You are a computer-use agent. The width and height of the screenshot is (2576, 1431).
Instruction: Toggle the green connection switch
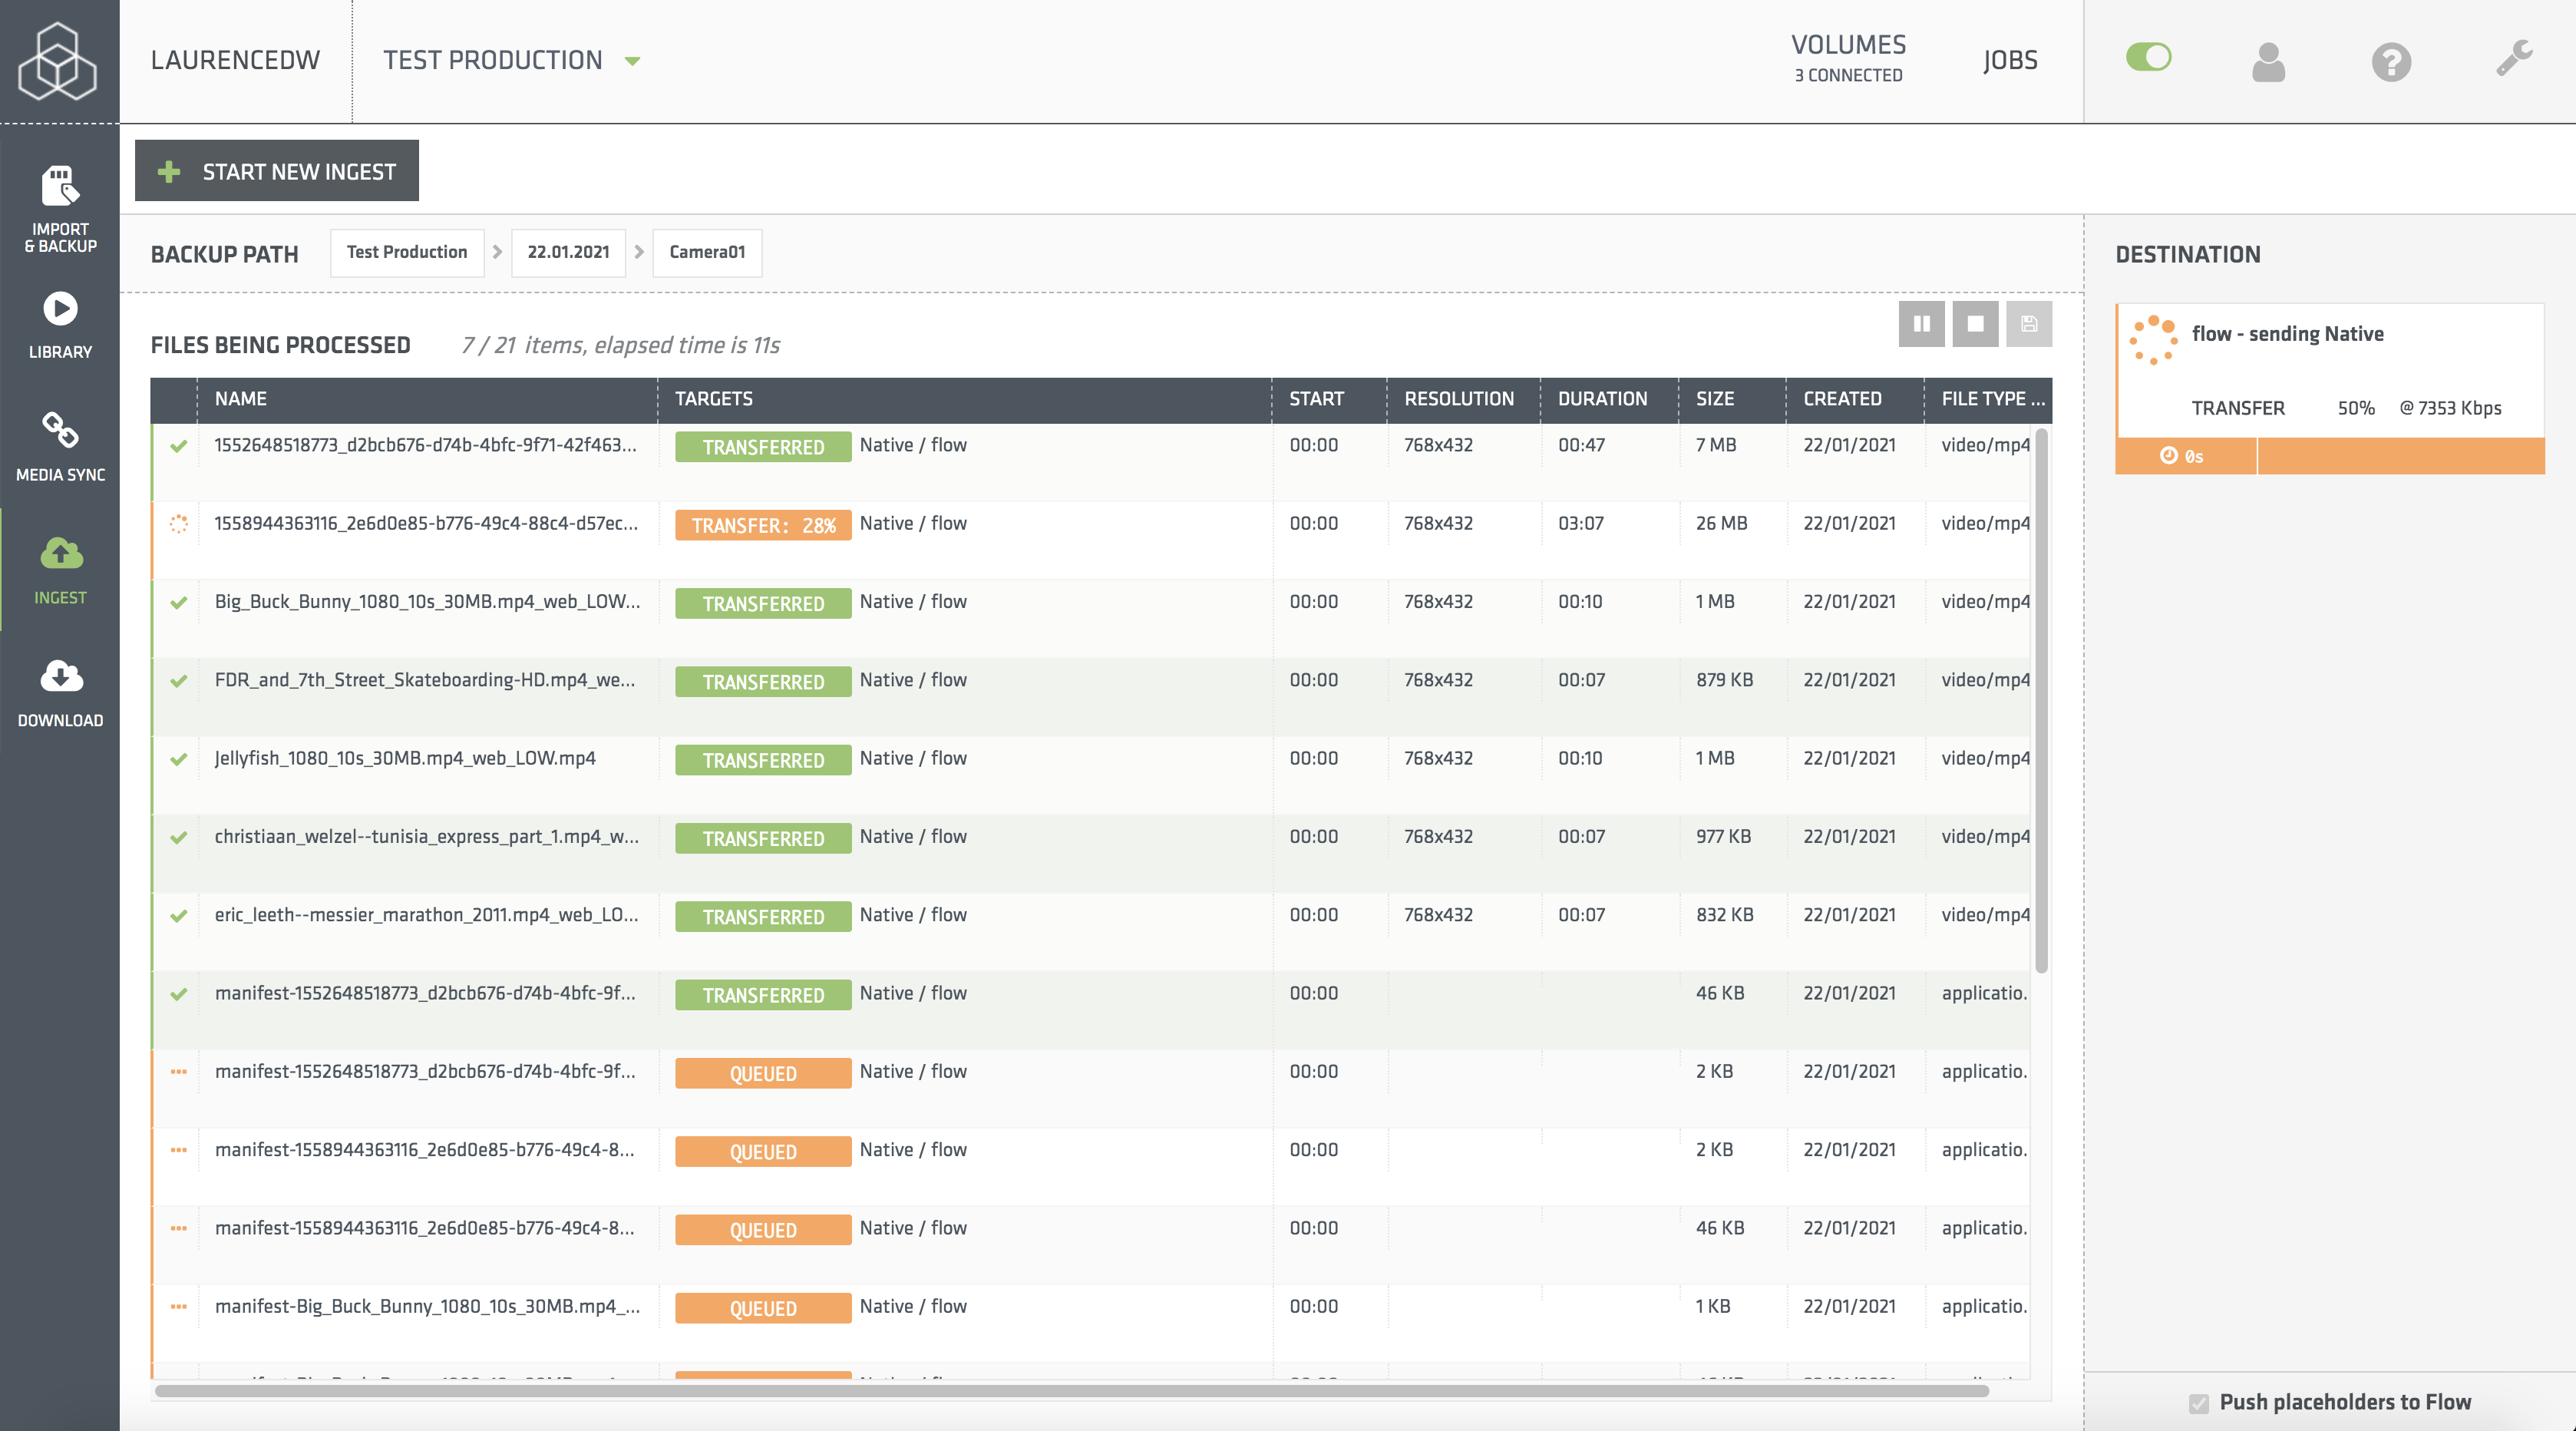(x=2148, y=57)
